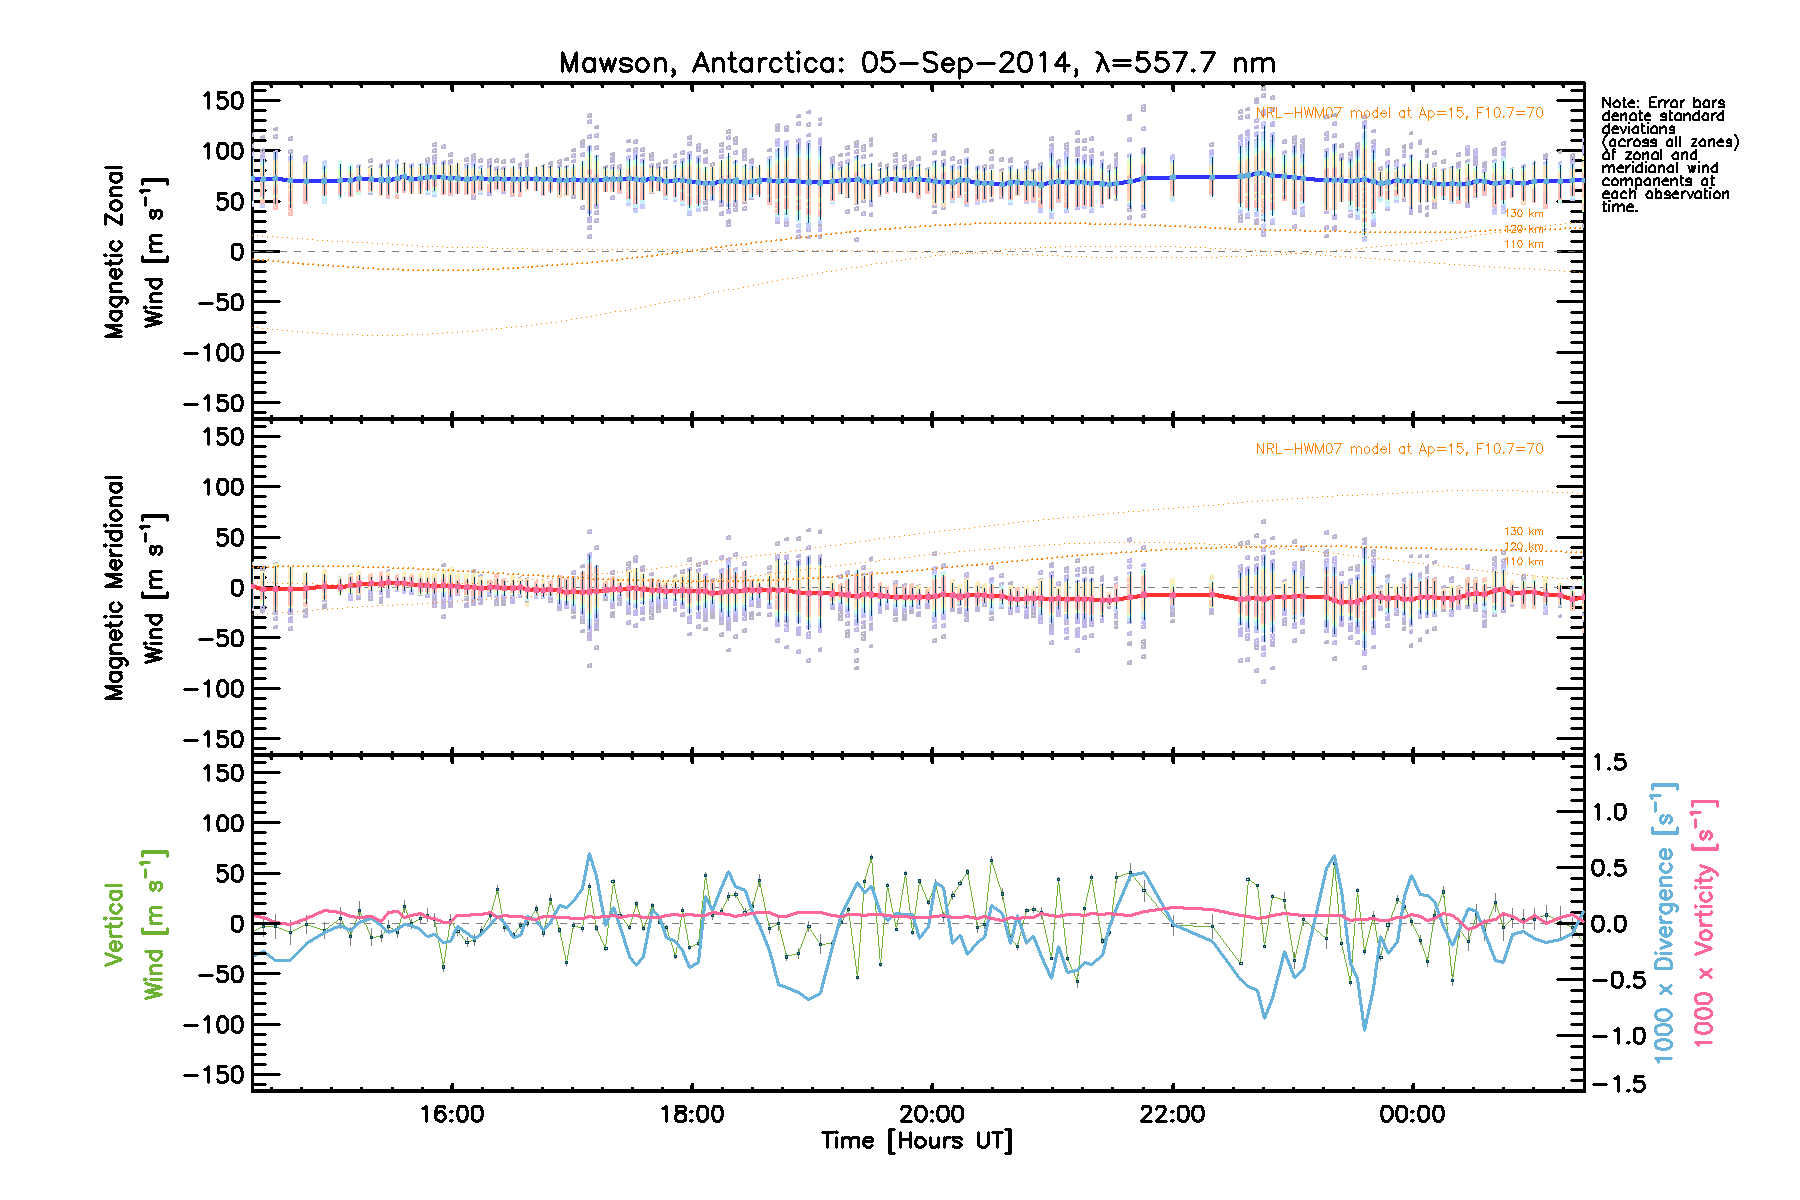1800x1200 pixels.
Task: Click the 18:00 time tick label
Action: pyautogui.click(x=692, y=1114)
